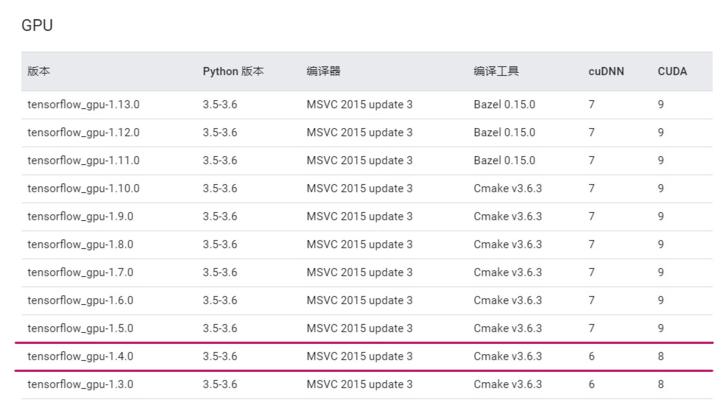Select tensorflow_gpu-1.3.0 version cell
Image resolution: width=723 pixels, height=400 pixels.
(80, 384)
